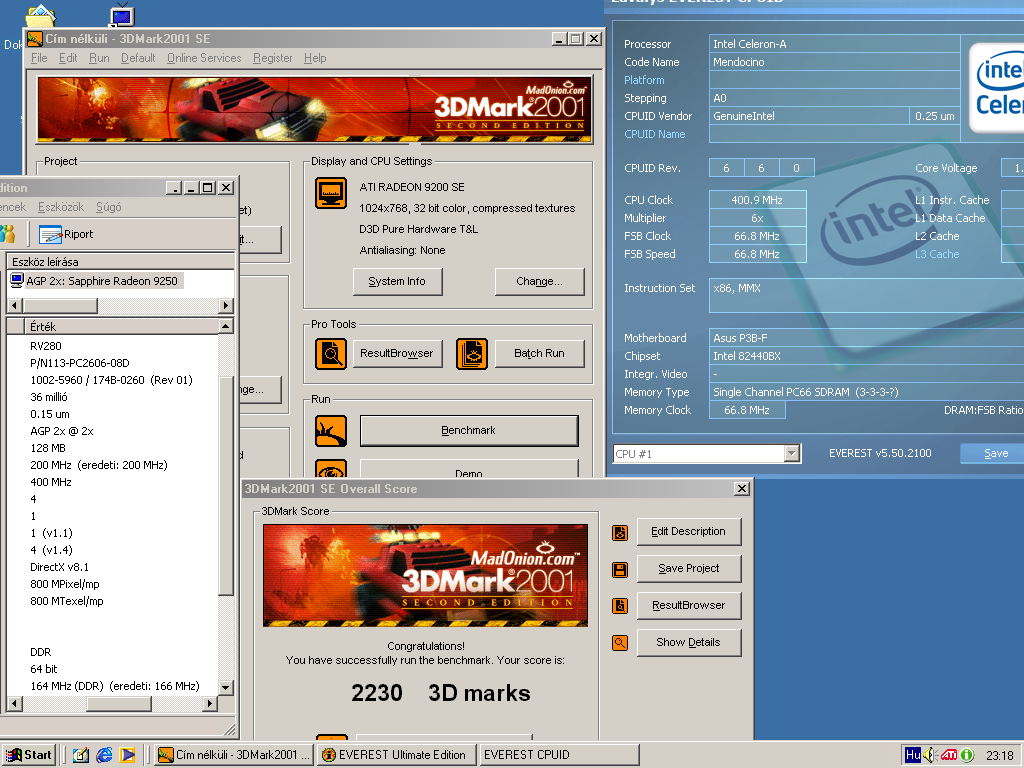Click the ResultBrowser button in the Overall Score dialog
The height and width of the screenshot is (768, 1024).
click(689, 605)
